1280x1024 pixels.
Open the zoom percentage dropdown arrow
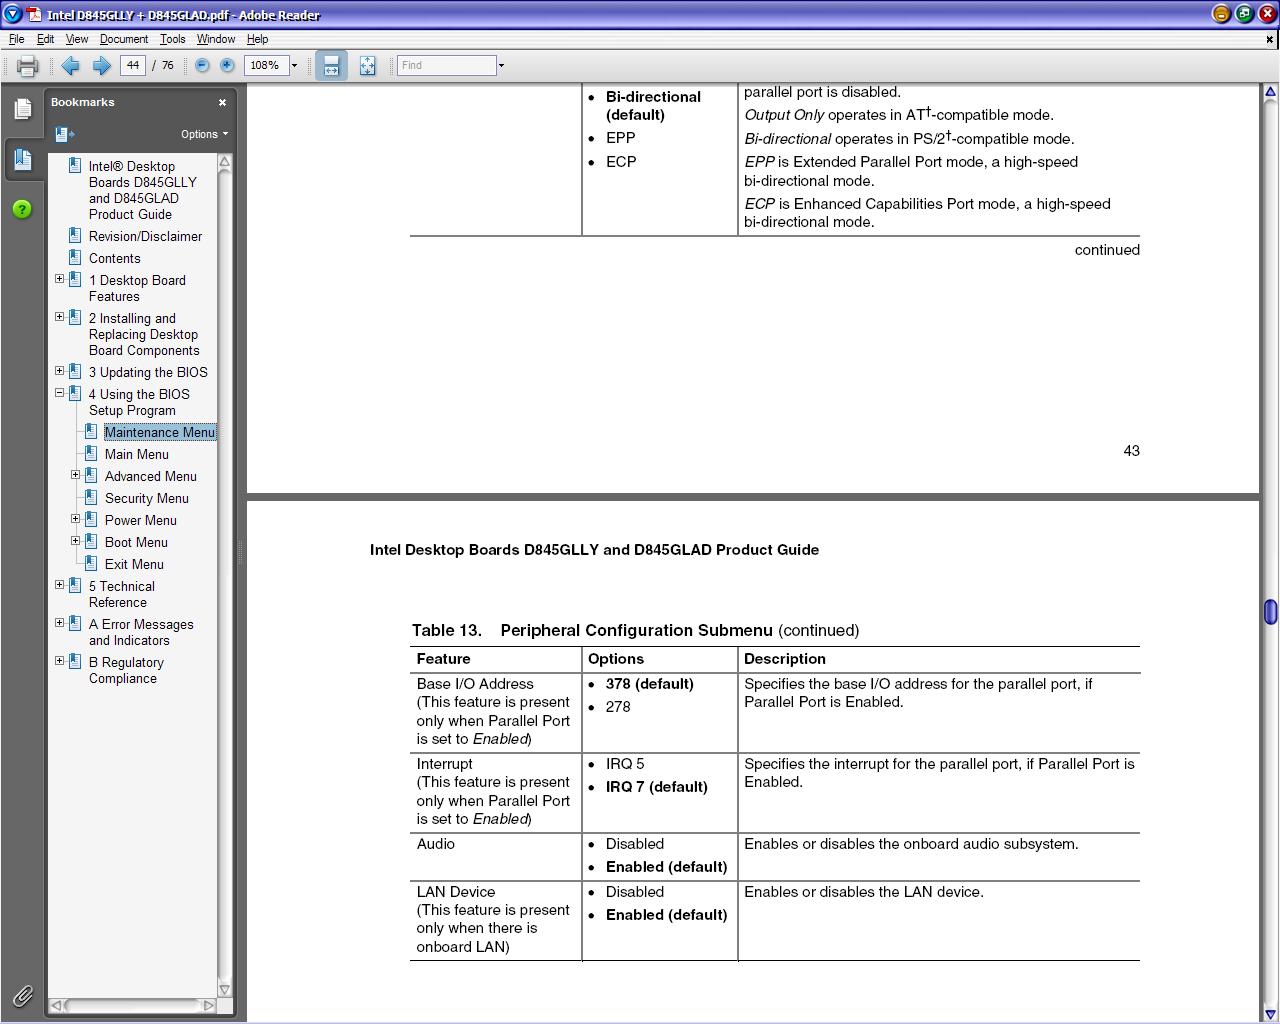point(294,66)
